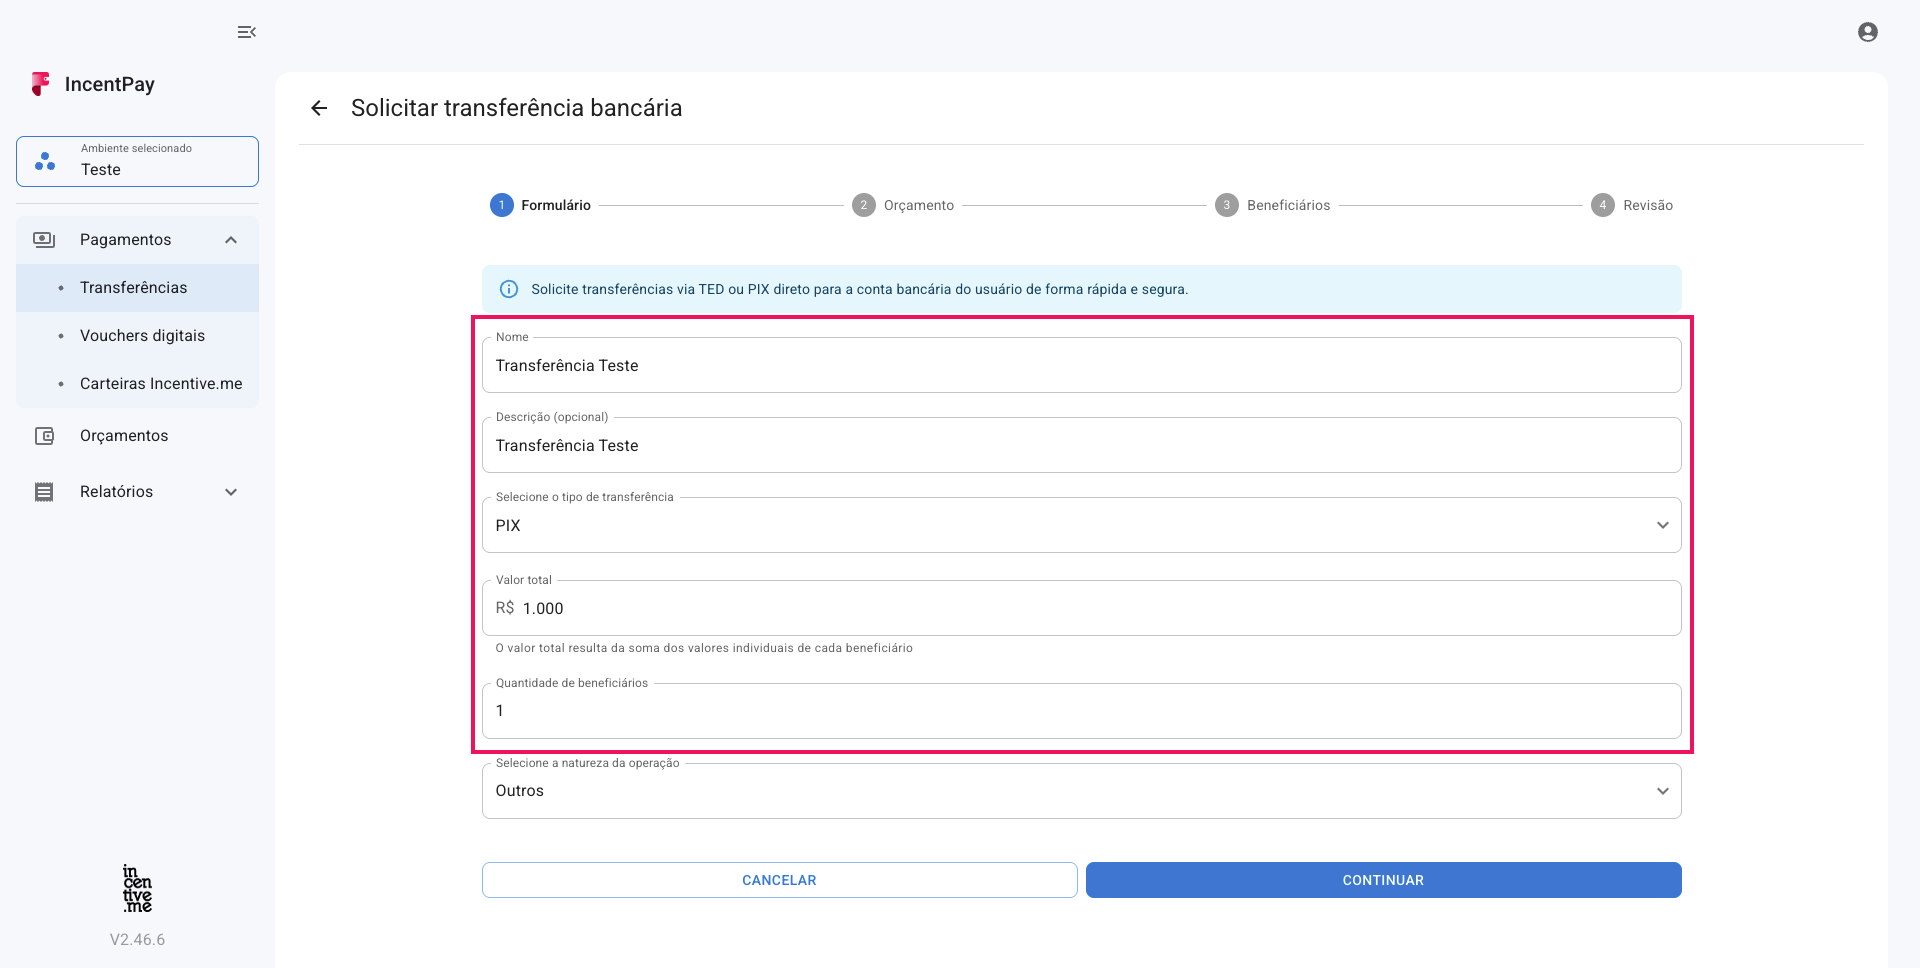Click the CONTINUAR button
The width and height of the screenshot is (1920, 968).
click(1383, 880)
